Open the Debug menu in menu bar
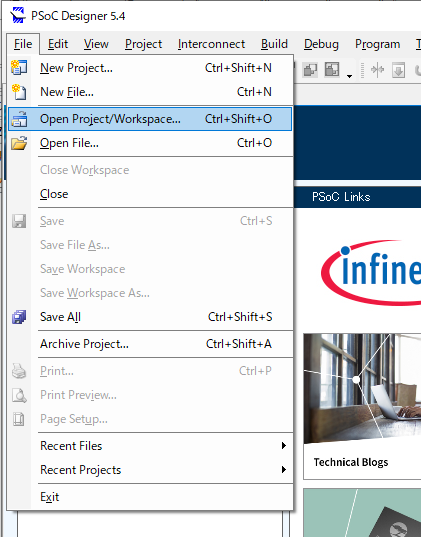Viewport: 421px width, 537px height. tap(321, 44)
